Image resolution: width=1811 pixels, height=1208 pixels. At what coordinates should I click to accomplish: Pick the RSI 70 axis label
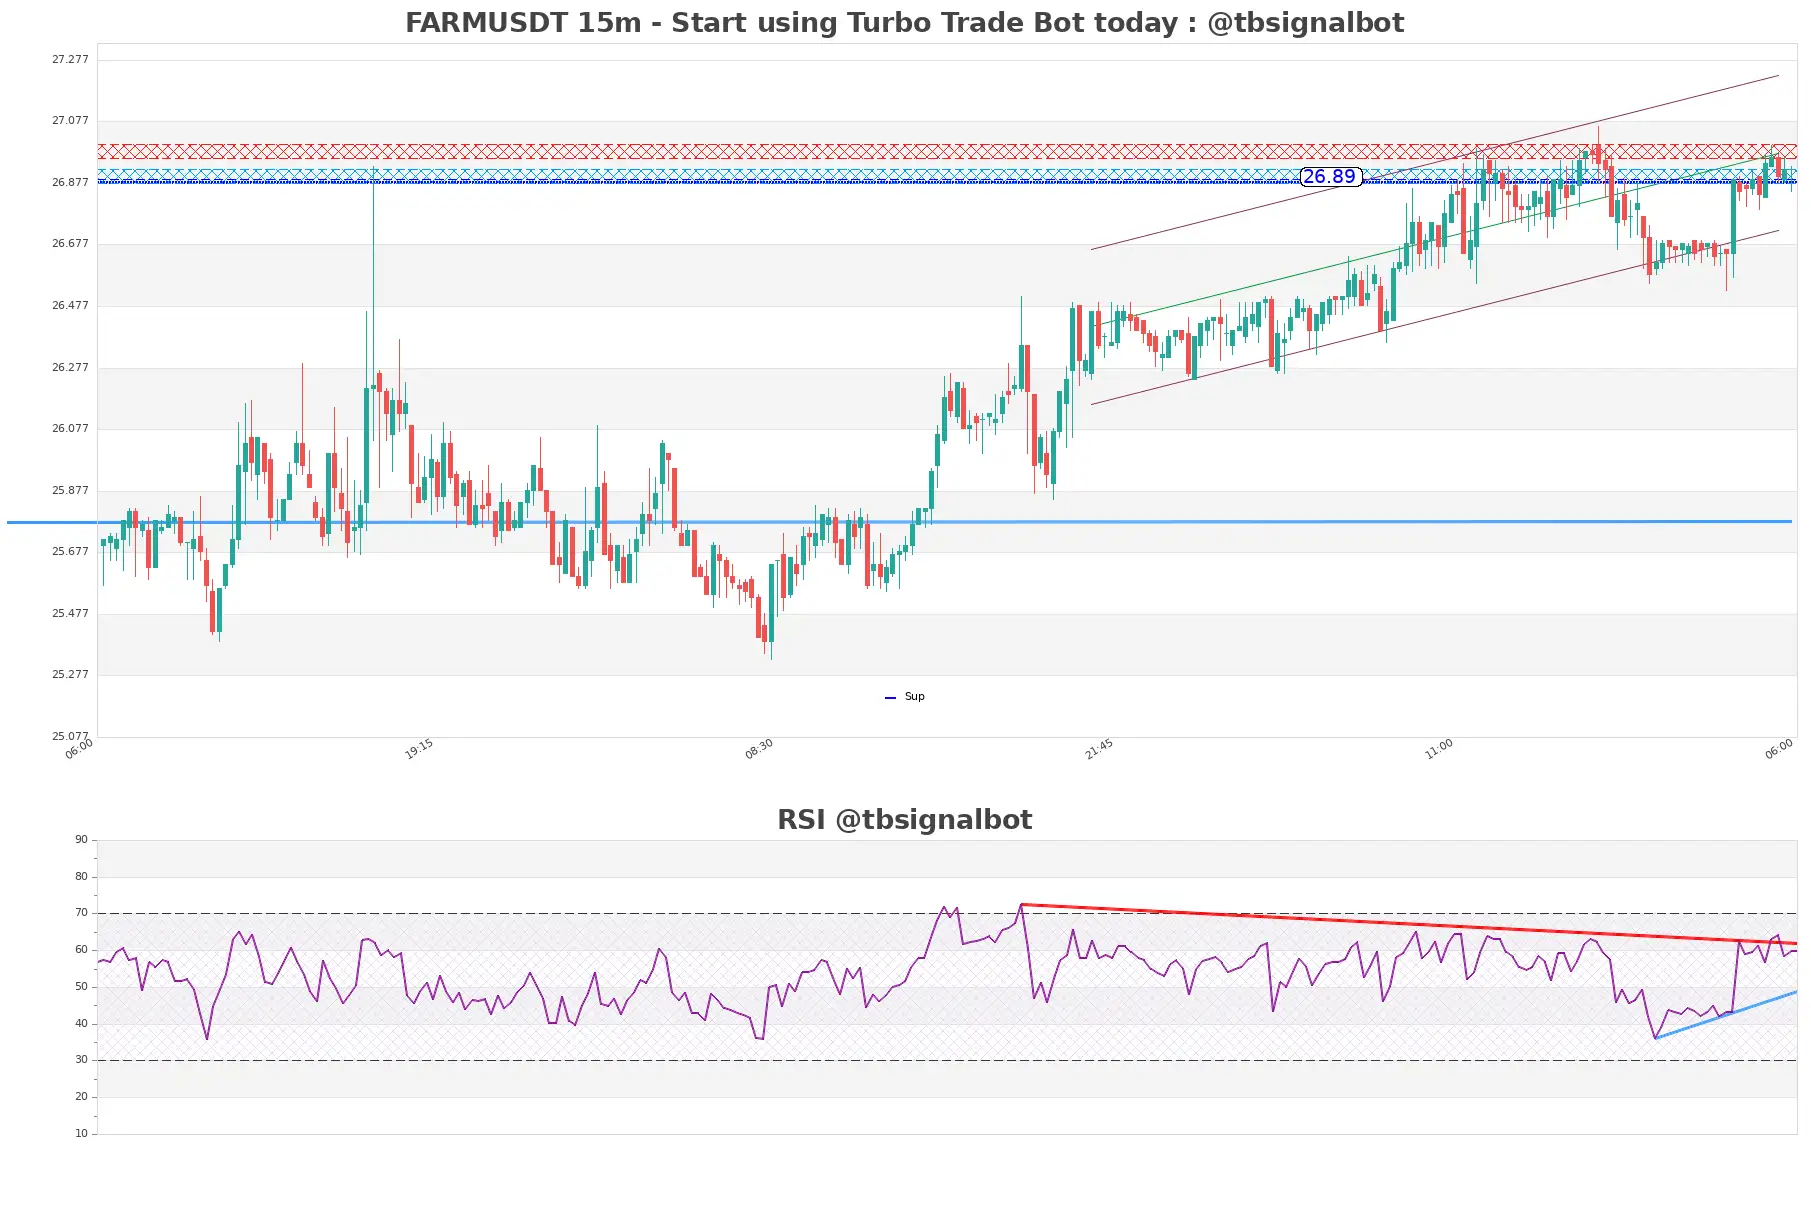[x=82, y=913]
